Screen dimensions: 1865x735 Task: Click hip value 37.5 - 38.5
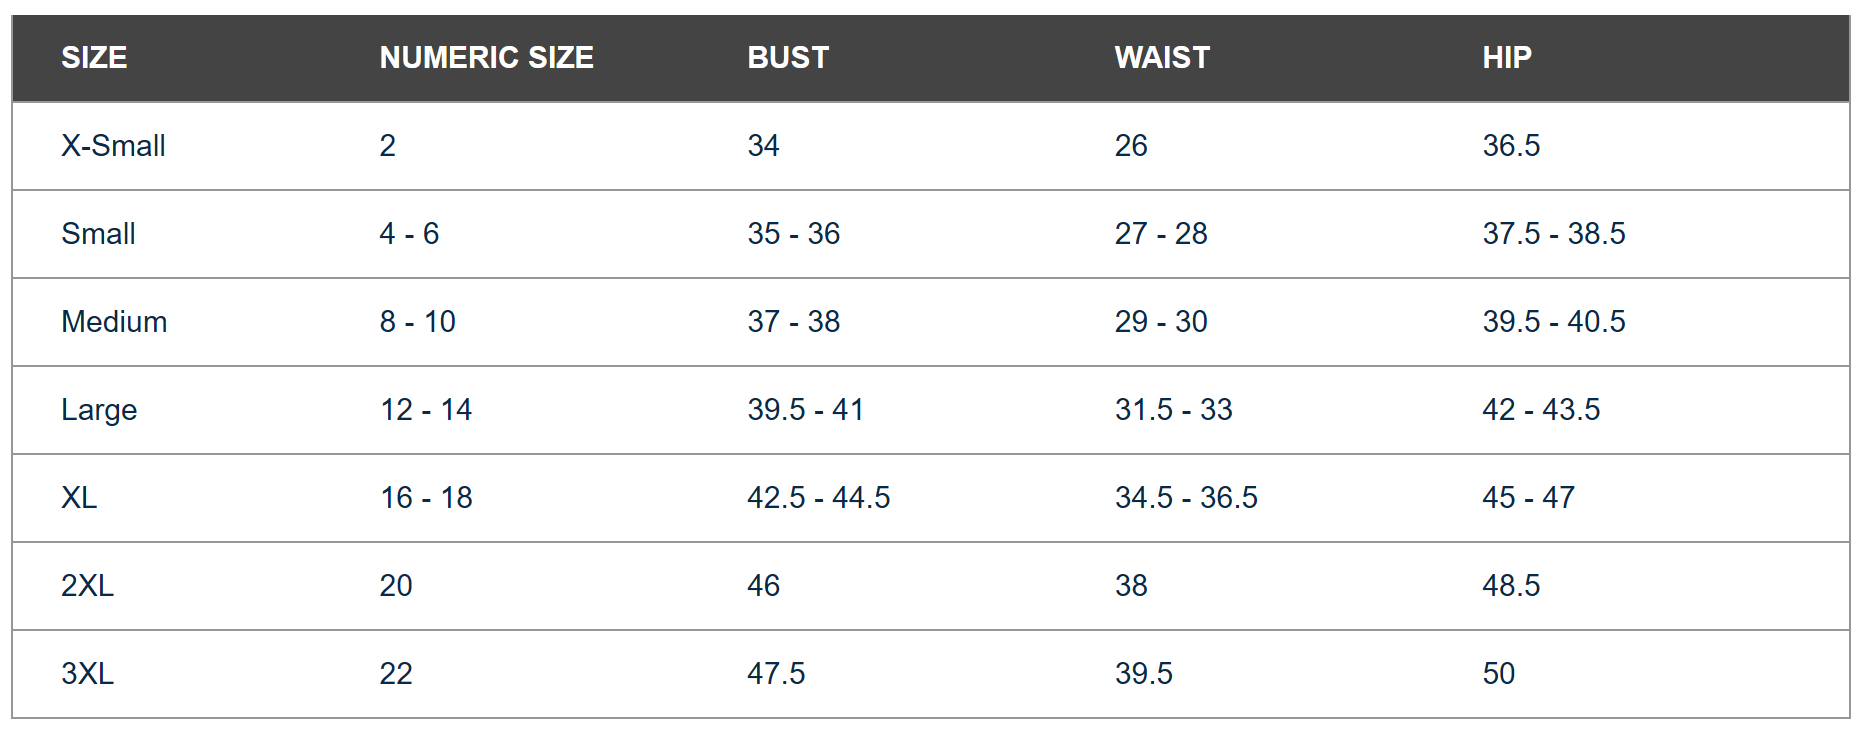coord(1553,234)
